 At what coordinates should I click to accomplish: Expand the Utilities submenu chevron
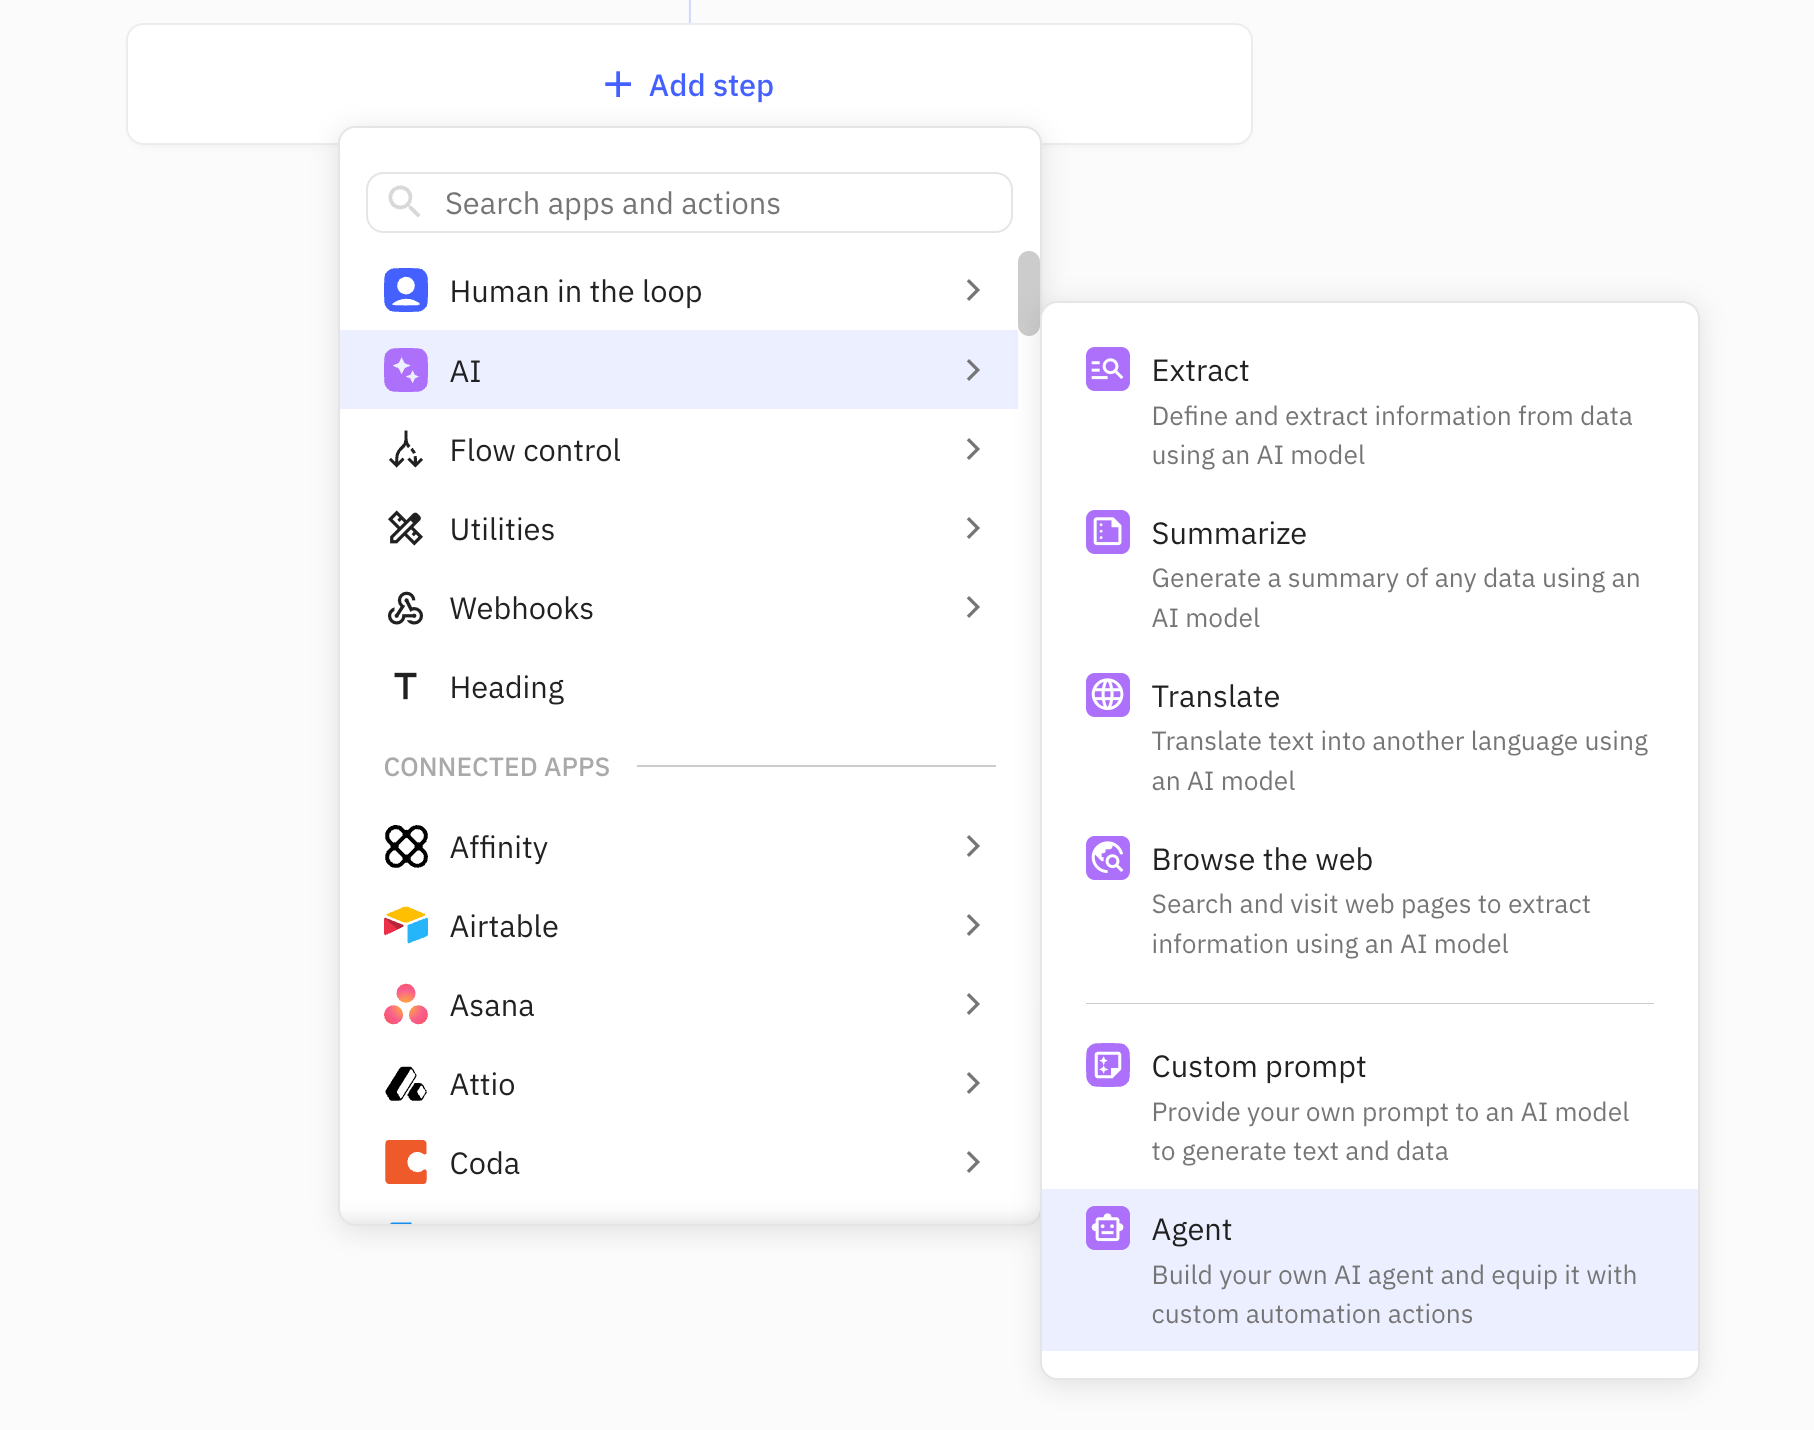973,528
